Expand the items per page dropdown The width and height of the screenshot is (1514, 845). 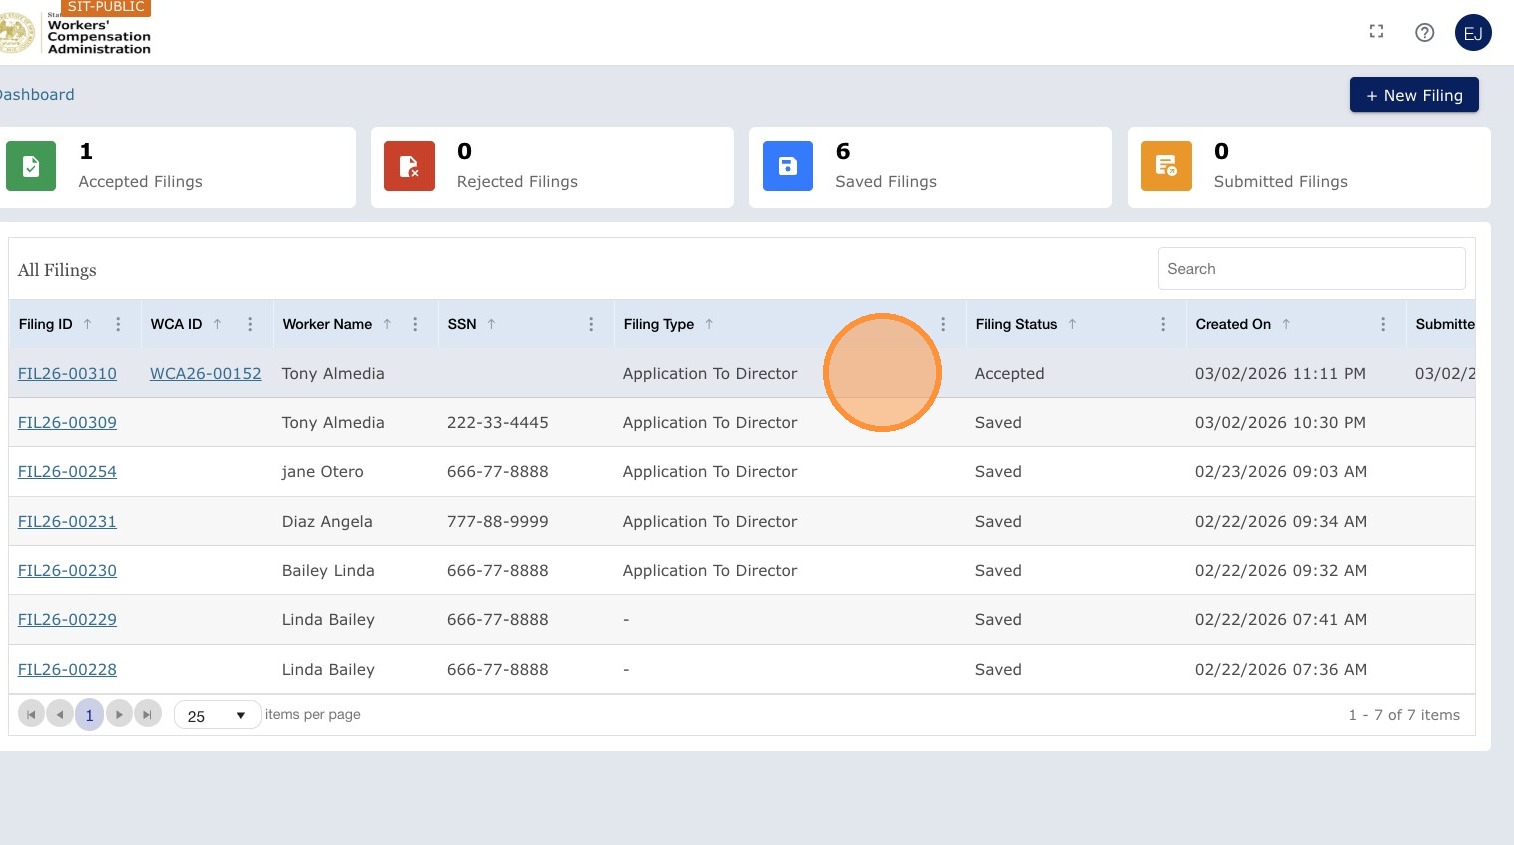(x=217, y=715)
